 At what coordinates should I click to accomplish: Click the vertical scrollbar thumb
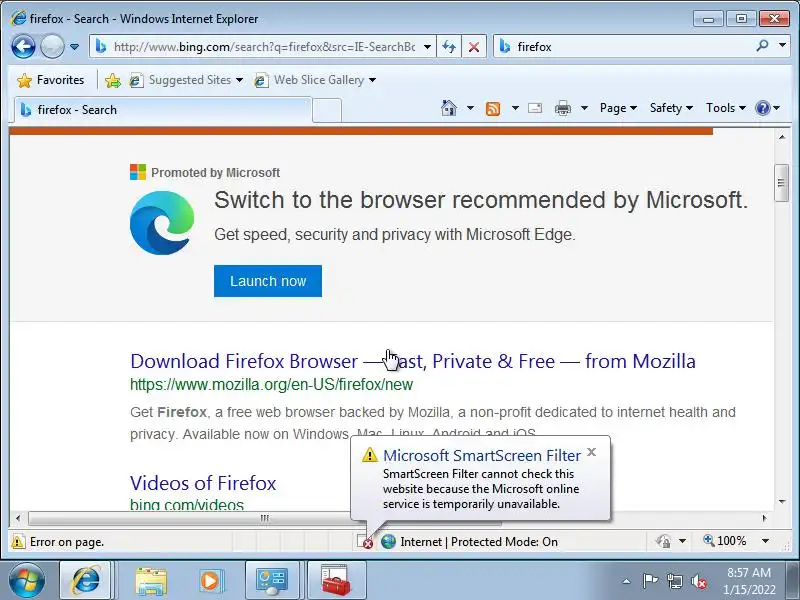tap(781, 183)
